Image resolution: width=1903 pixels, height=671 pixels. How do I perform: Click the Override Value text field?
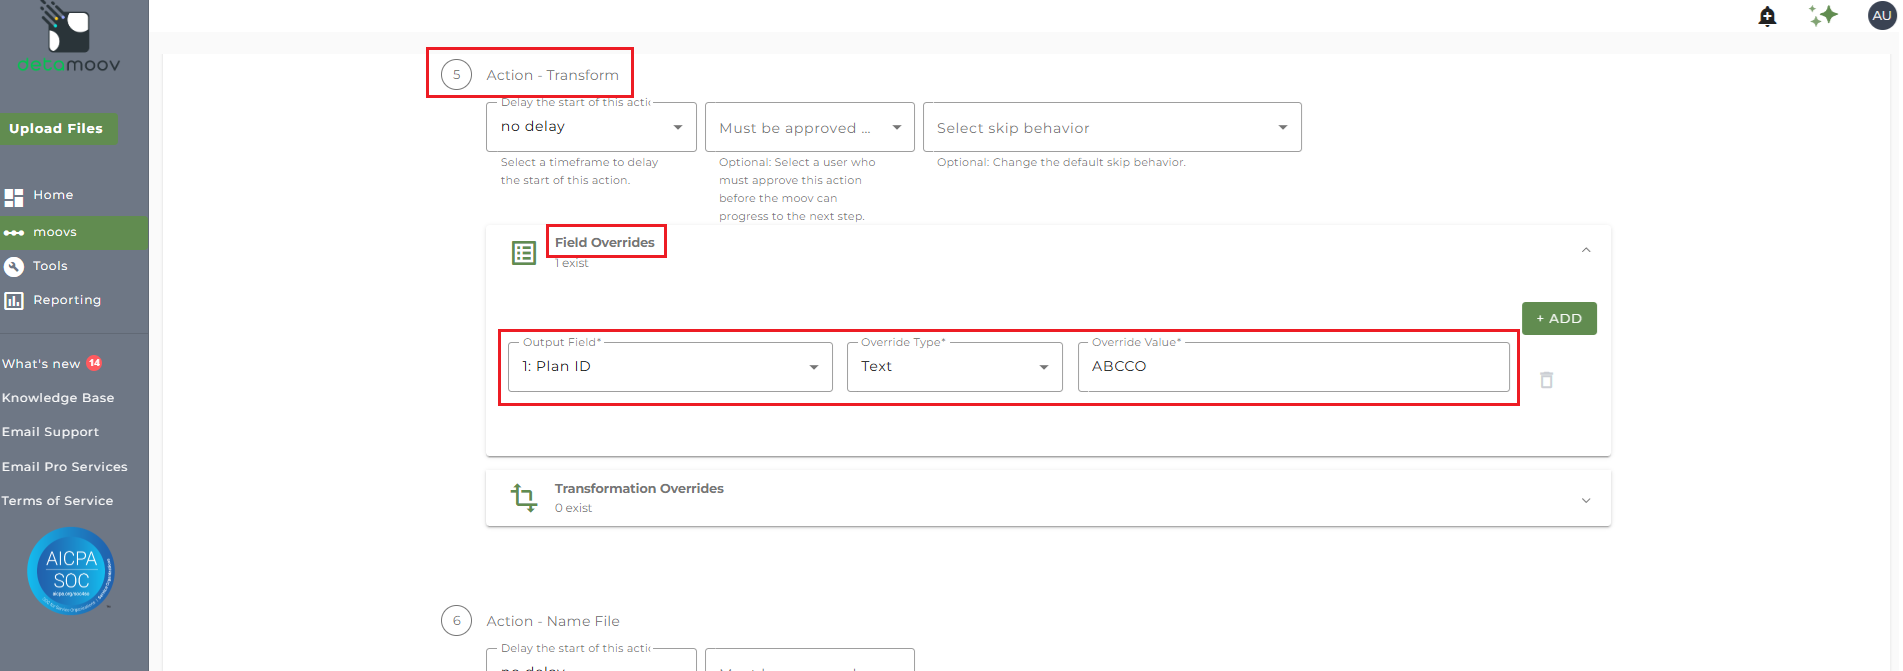point(1292,367)
